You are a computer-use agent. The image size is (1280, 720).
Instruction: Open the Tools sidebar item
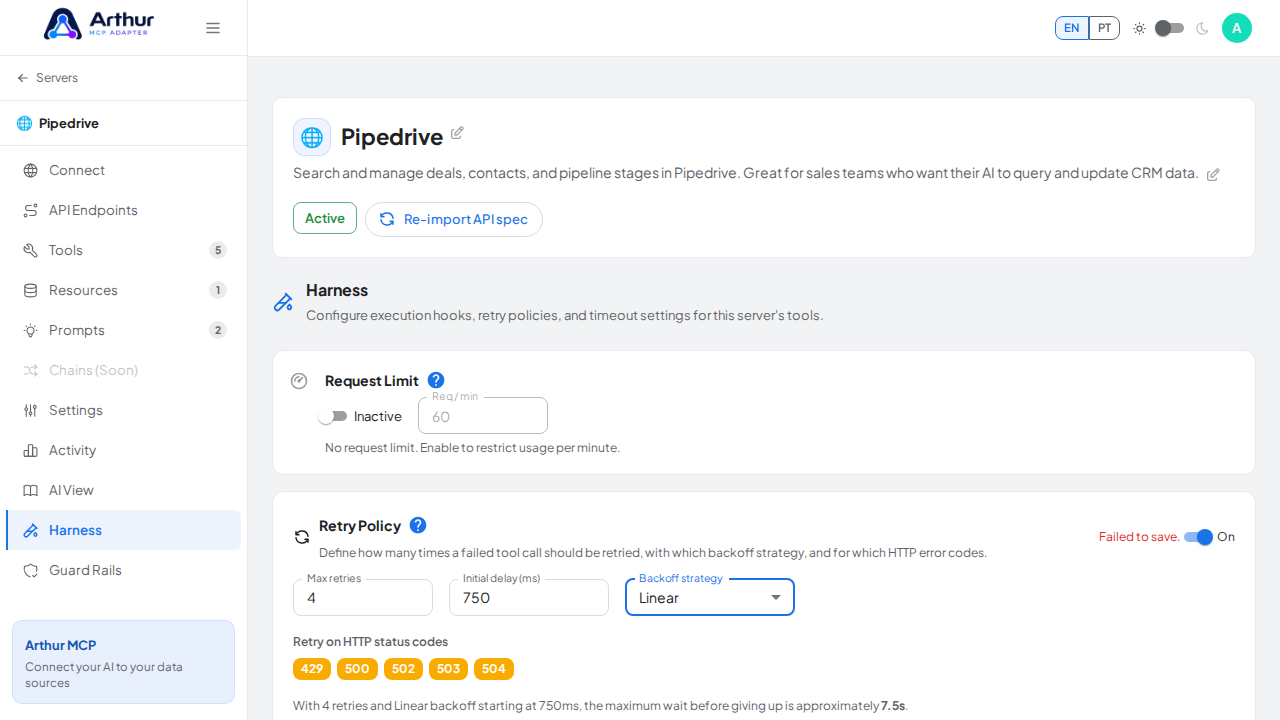pos(124,250)
